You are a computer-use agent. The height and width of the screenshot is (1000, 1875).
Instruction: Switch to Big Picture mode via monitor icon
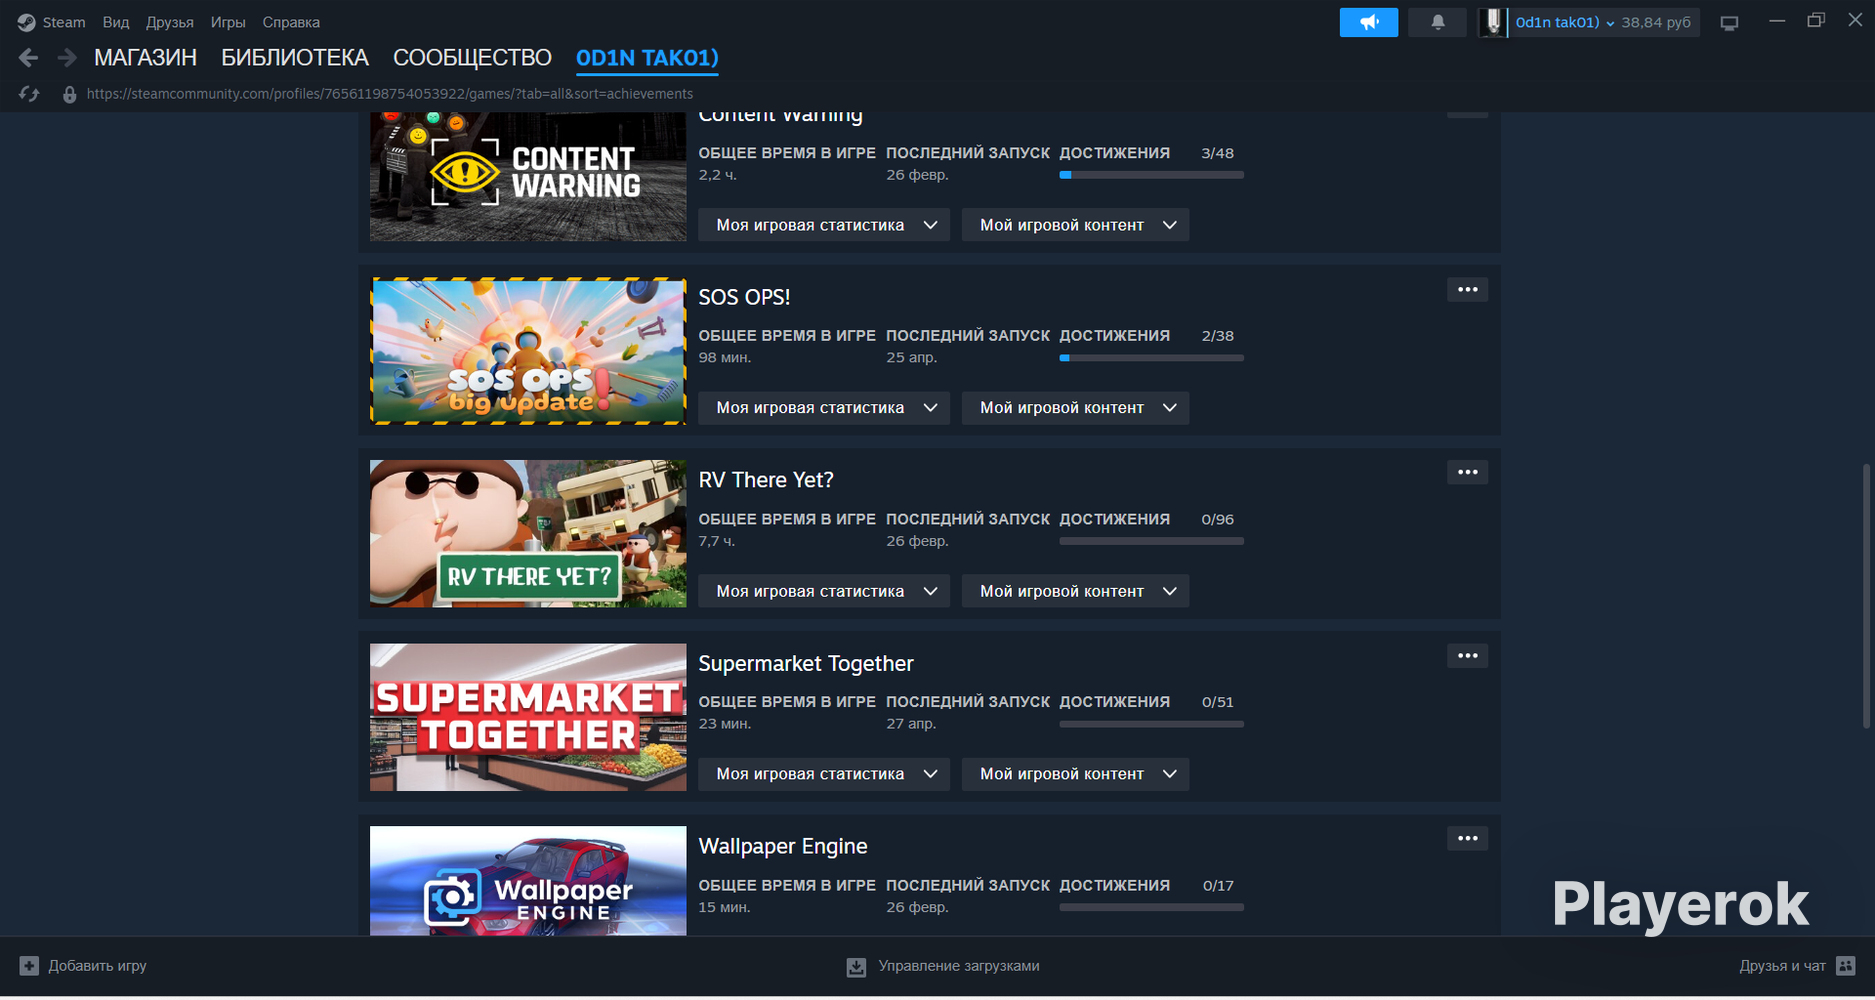(x=1729, y=22)
